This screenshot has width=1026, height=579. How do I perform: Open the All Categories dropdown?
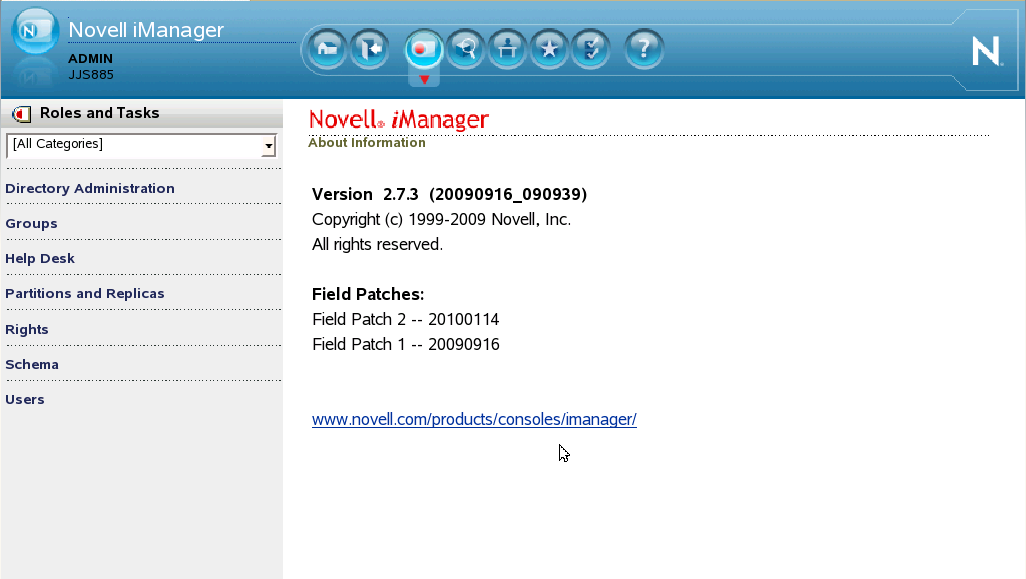click(x=141, y=145)
